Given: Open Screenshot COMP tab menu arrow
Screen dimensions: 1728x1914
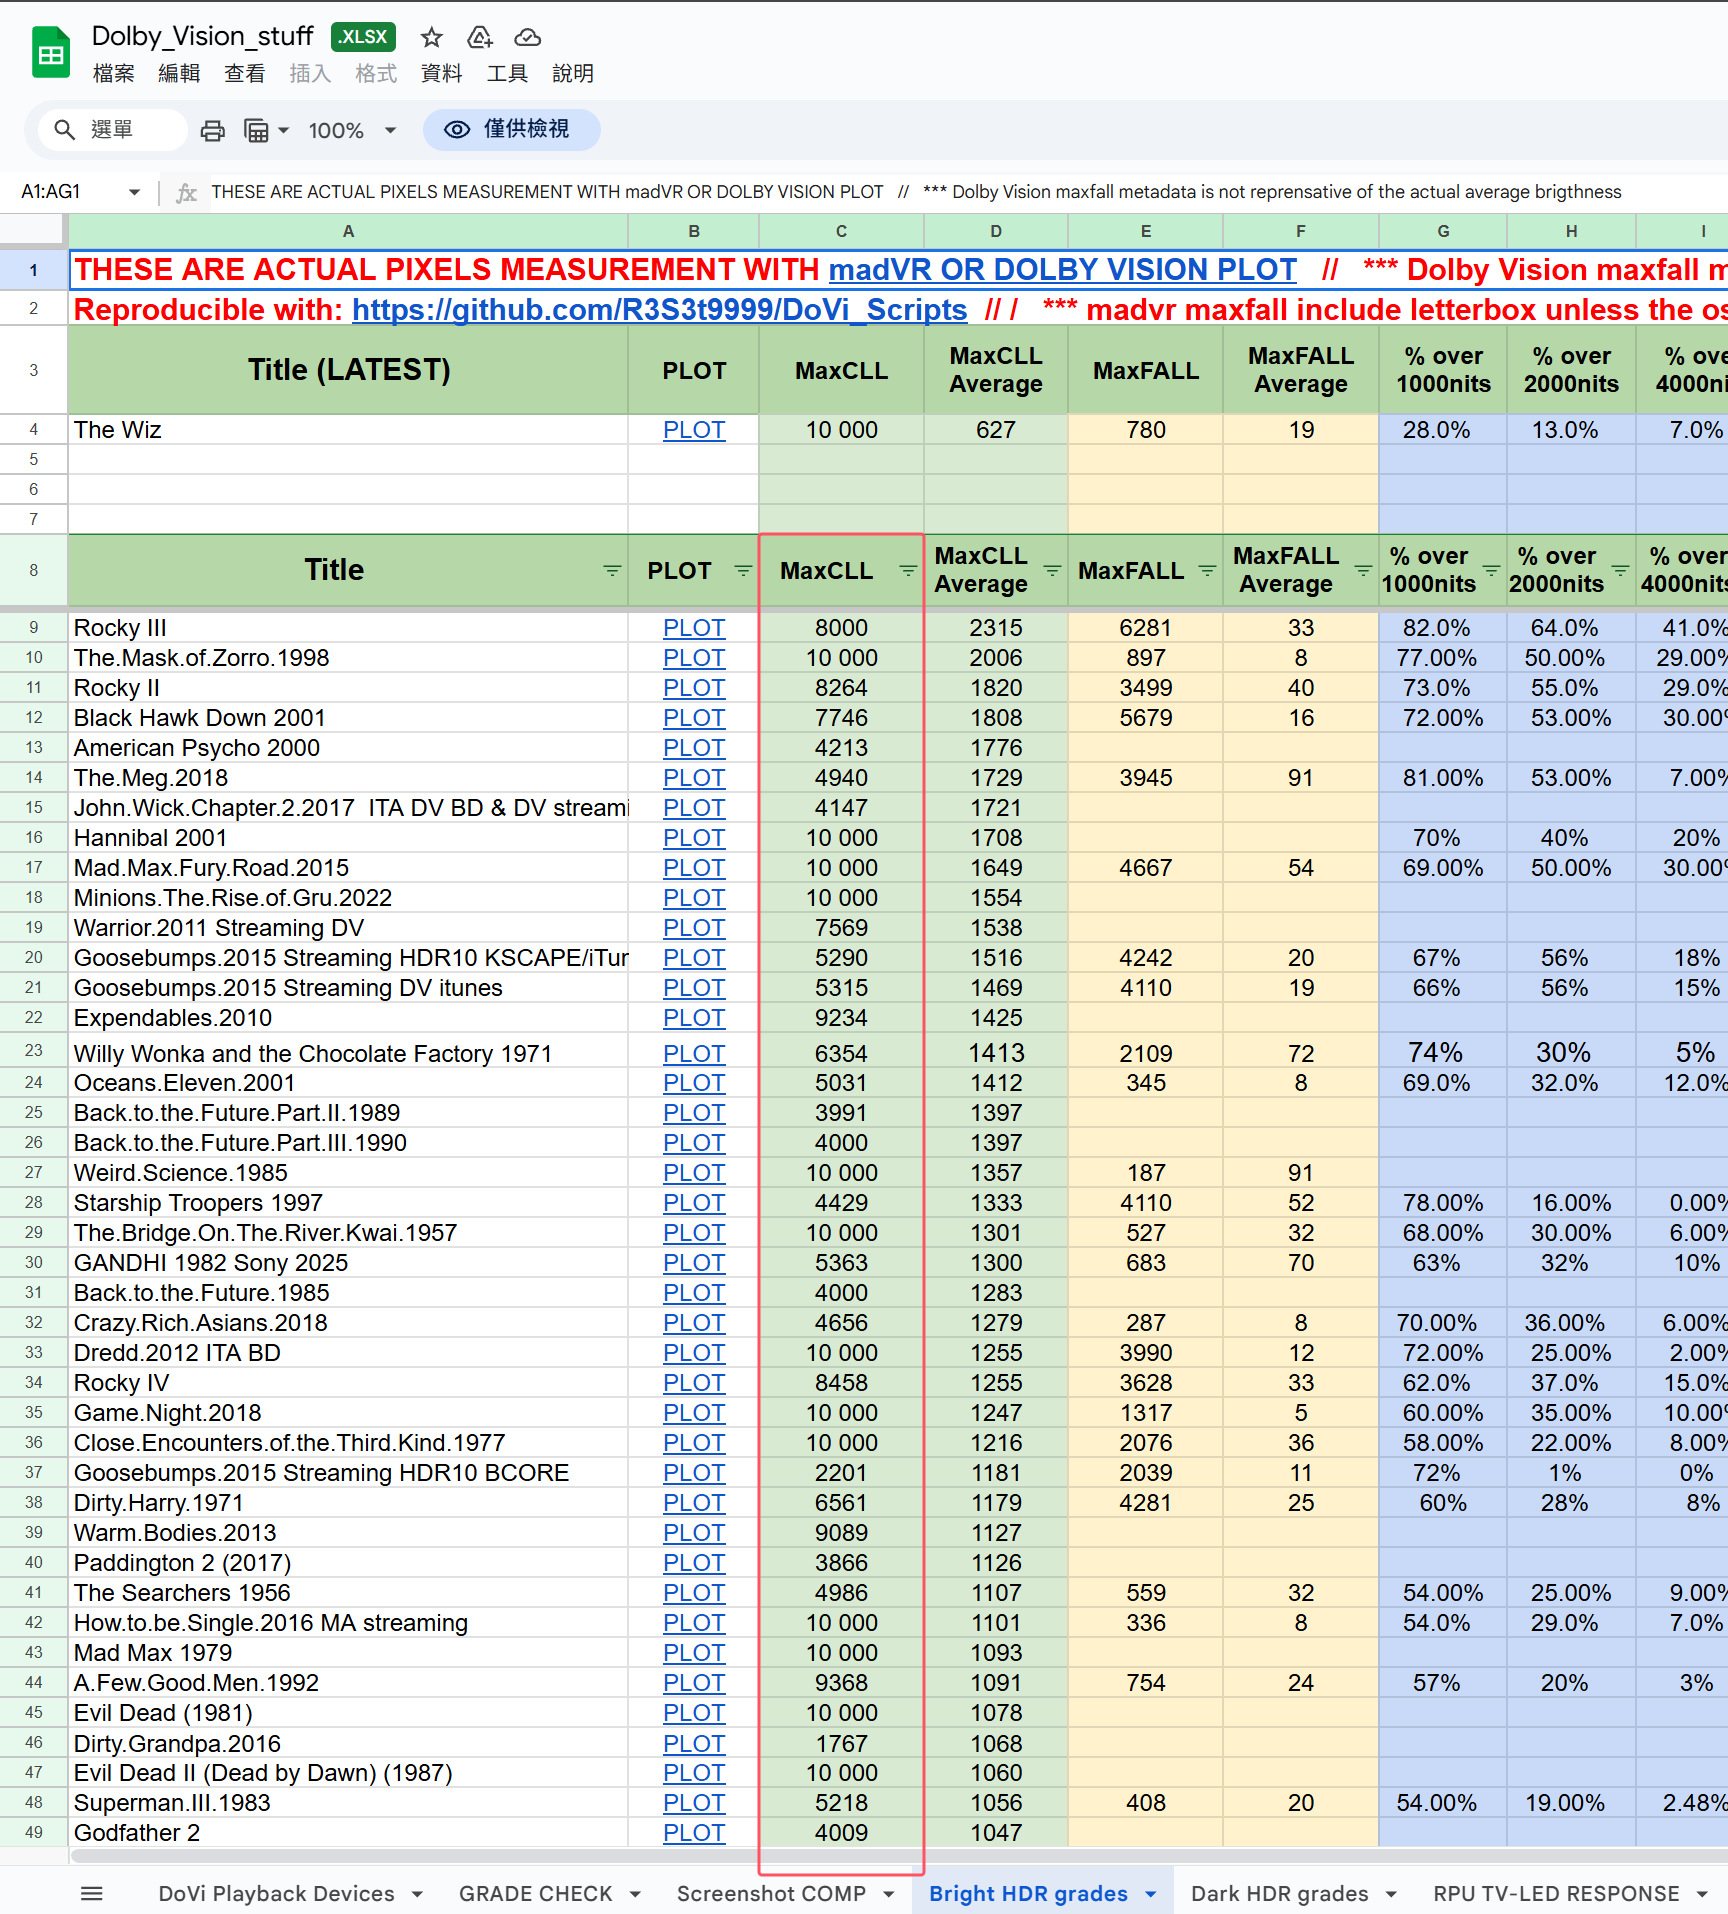Looking at the screenshot, I should (888, 1894).
